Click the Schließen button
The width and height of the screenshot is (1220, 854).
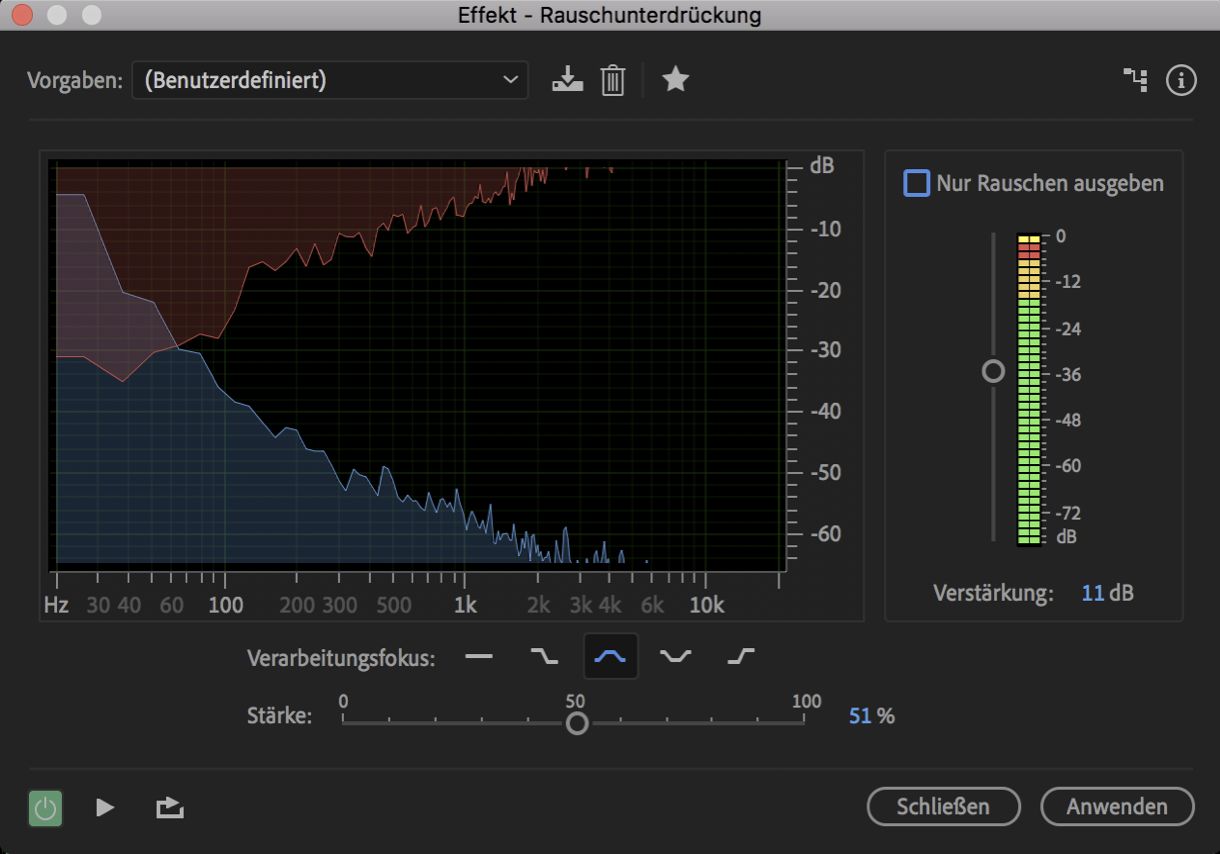click(x=943, y=807)
